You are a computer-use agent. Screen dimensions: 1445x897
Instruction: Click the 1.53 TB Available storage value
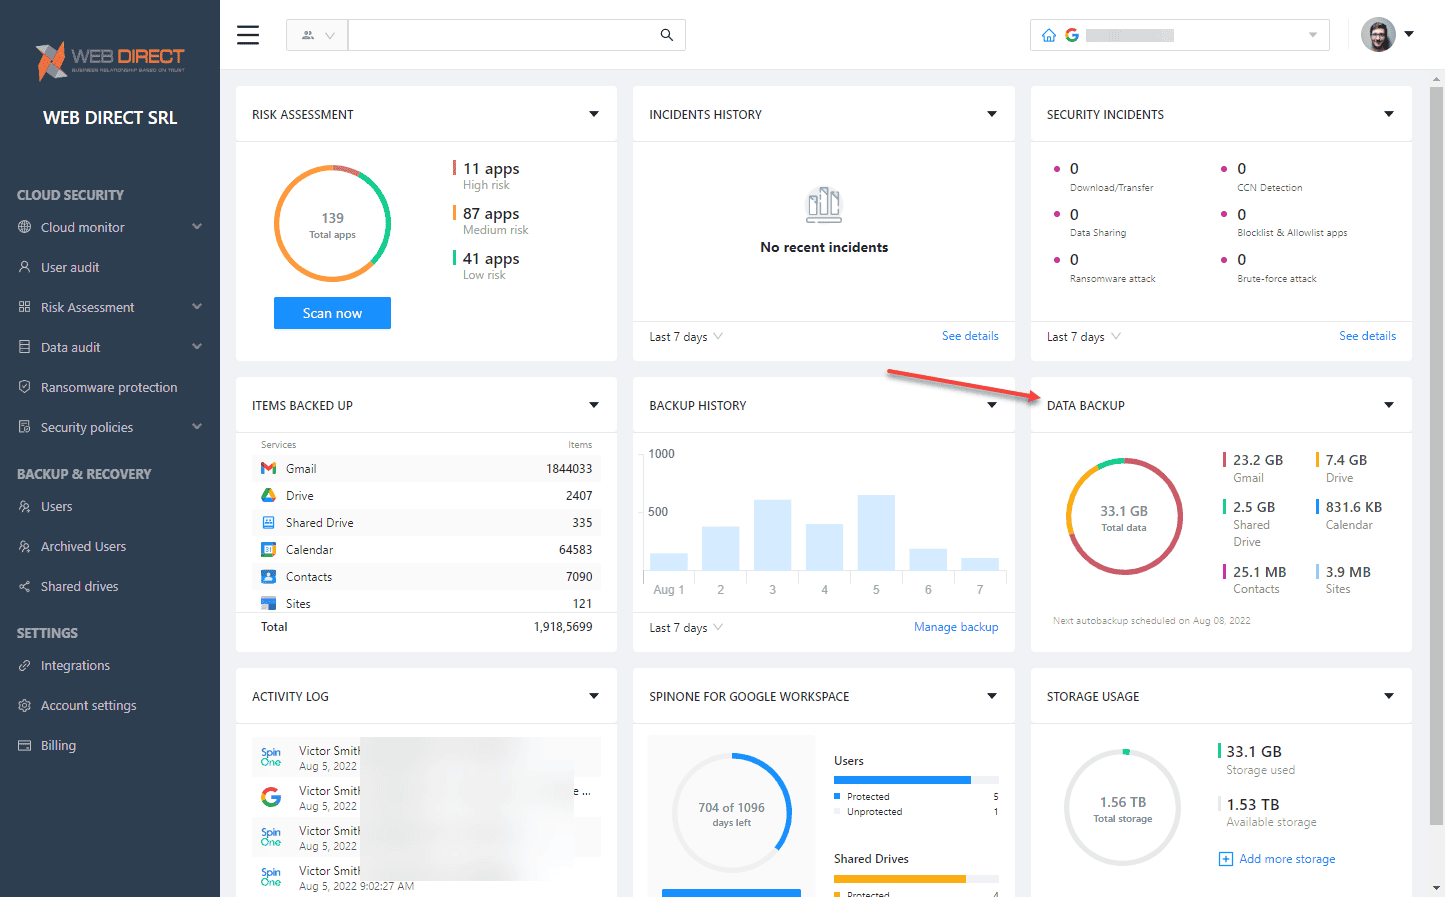coord(1253,804)
